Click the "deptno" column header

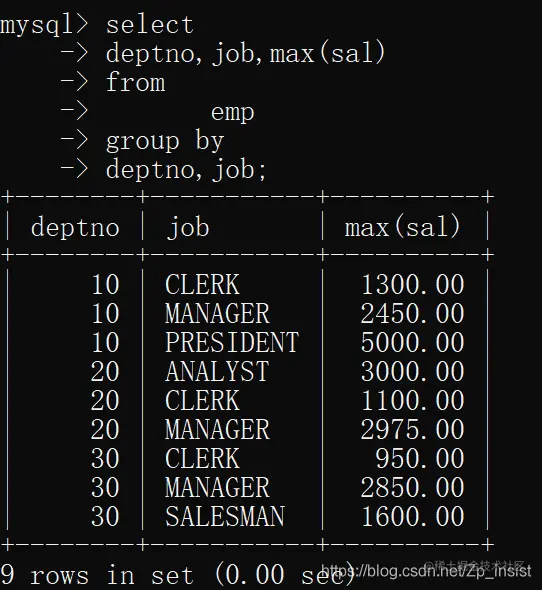tap(75, 228)
